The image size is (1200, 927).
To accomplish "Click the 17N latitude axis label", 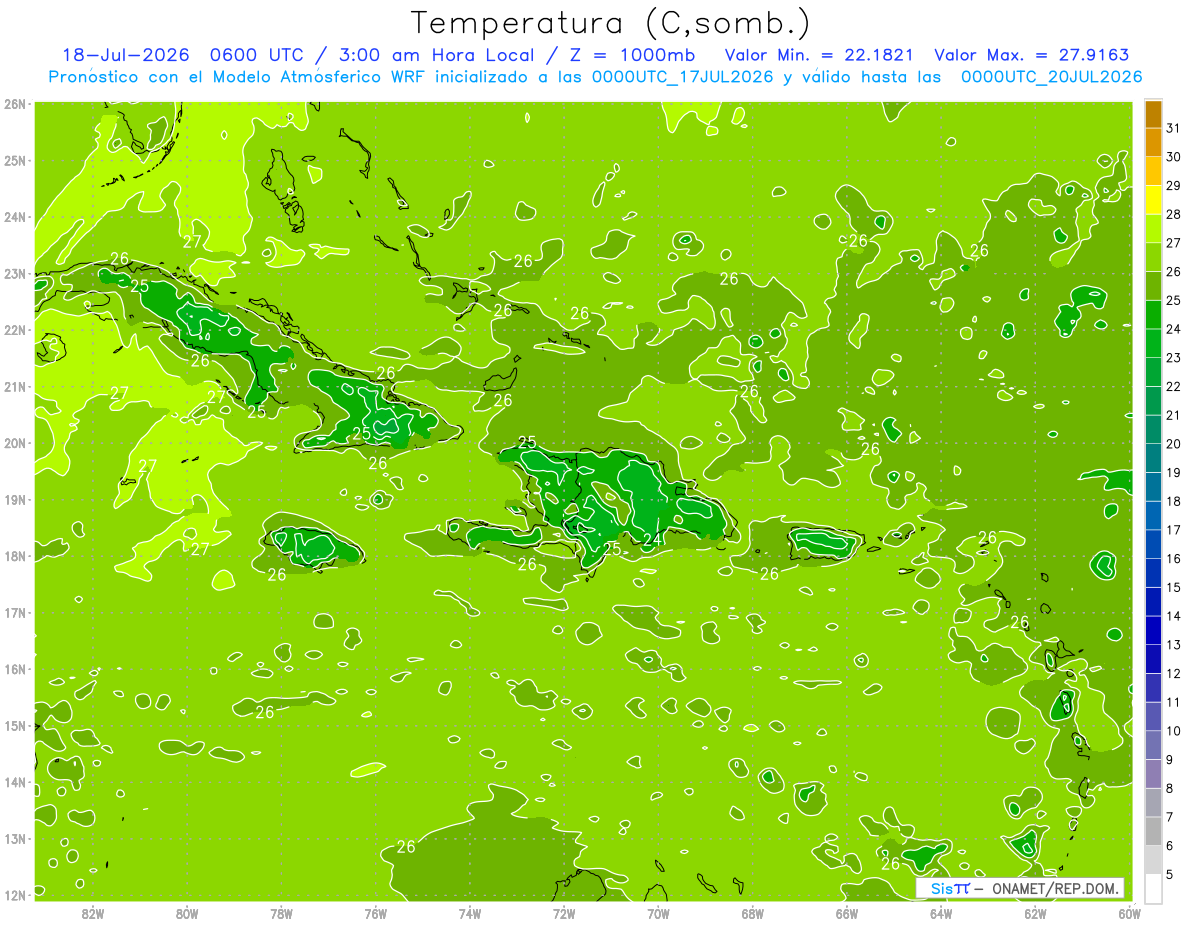I will click(15, 613).
